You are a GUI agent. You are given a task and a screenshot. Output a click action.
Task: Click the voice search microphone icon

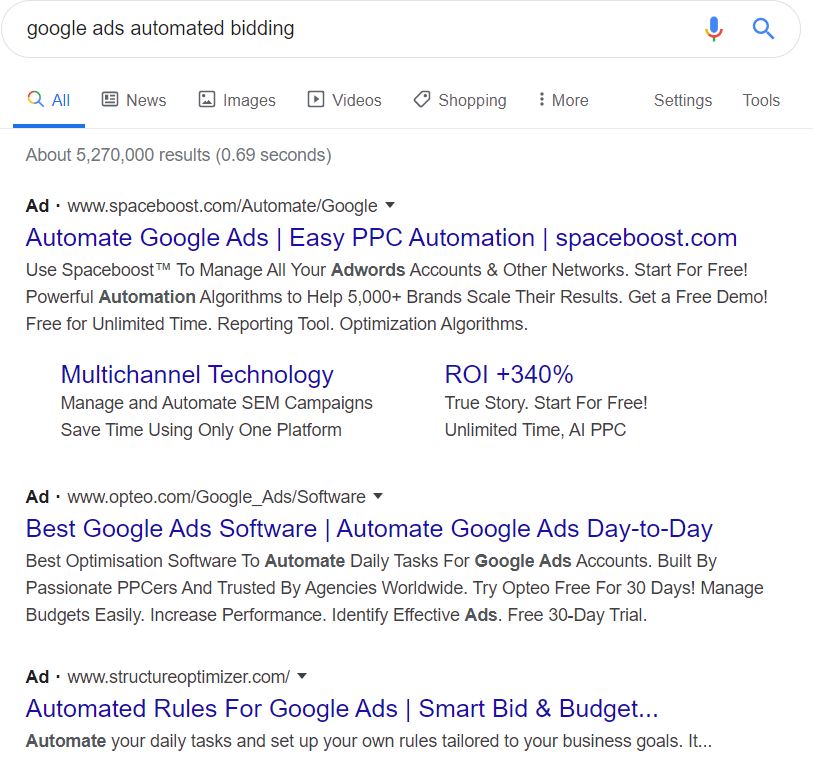pyautogui.click(x=714, y=28)
